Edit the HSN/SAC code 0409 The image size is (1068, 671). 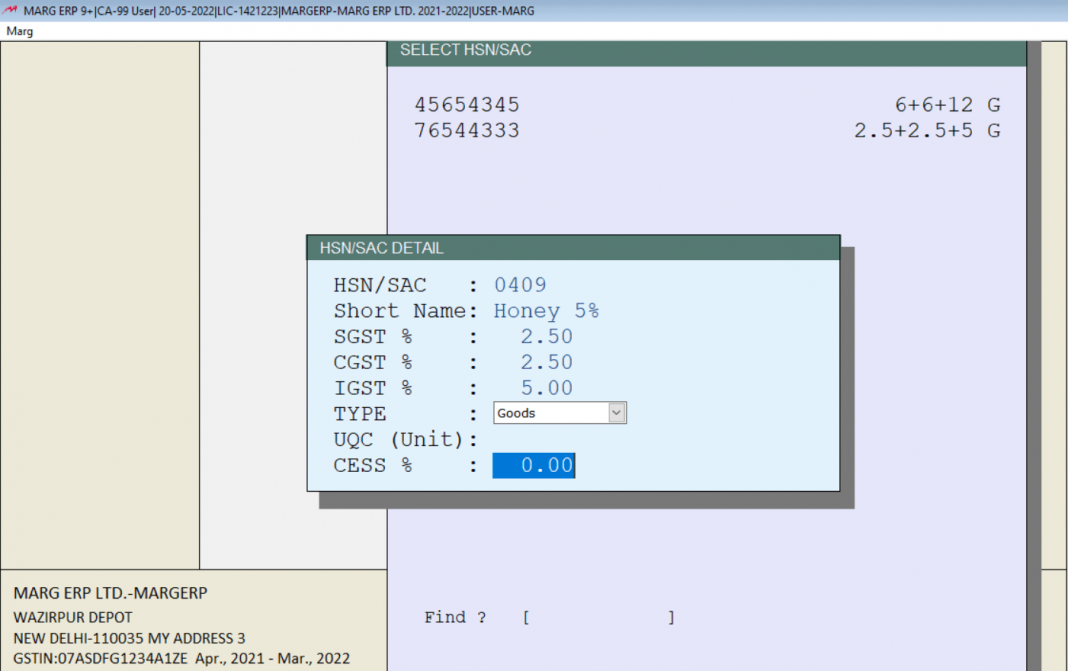coord(520,285)
